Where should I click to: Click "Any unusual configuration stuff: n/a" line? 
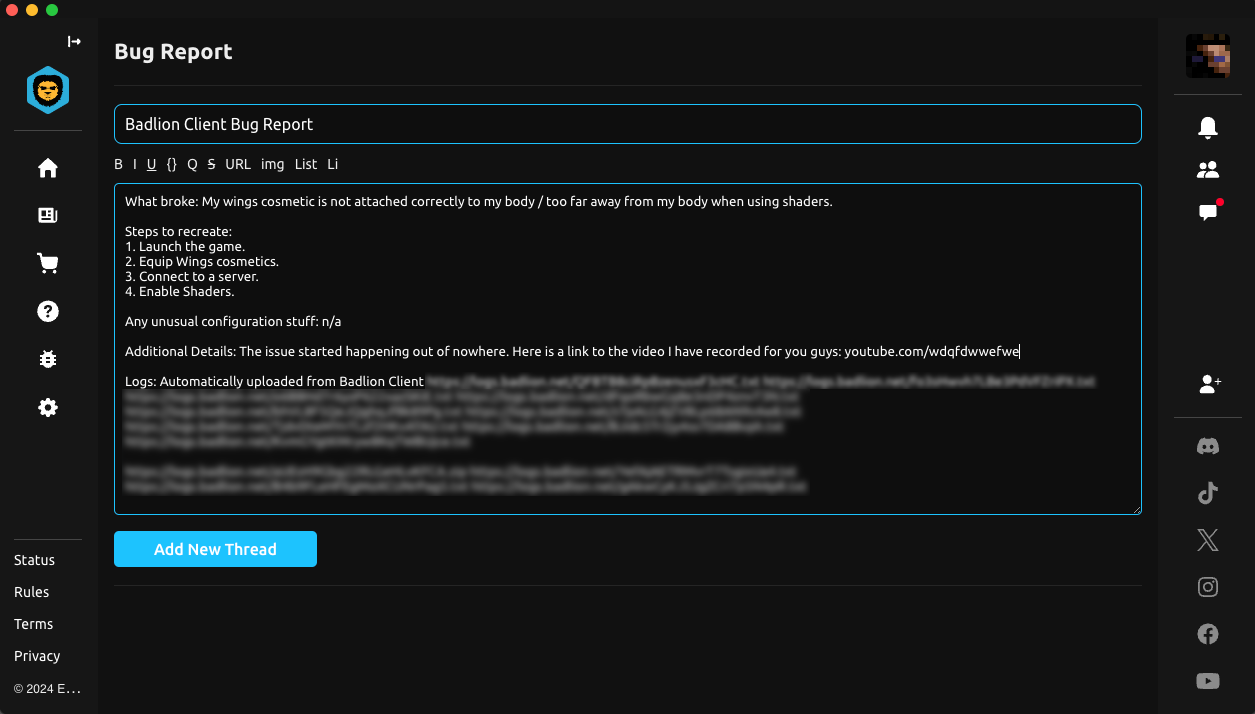(234, 322)
